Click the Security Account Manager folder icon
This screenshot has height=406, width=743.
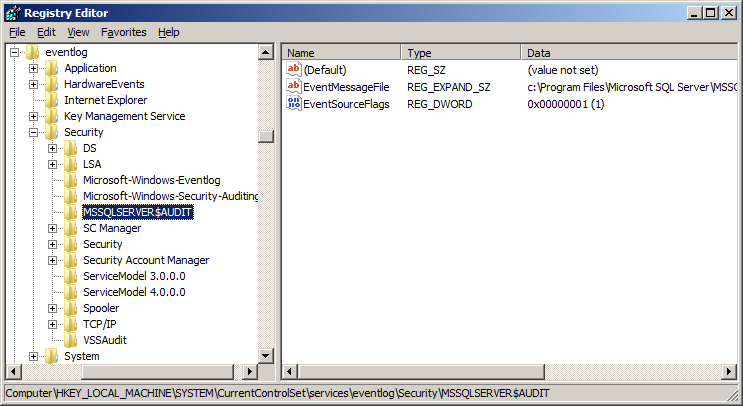point(71,261)
